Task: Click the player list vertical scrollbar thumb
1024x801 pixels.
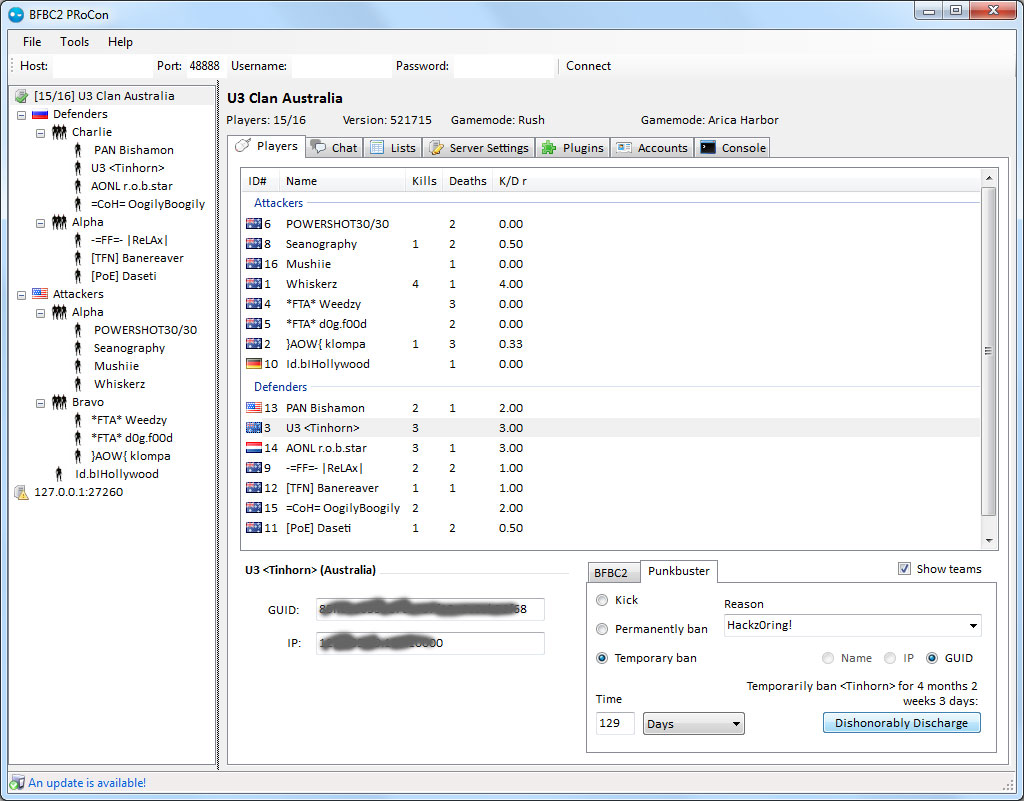Action: 989,351
